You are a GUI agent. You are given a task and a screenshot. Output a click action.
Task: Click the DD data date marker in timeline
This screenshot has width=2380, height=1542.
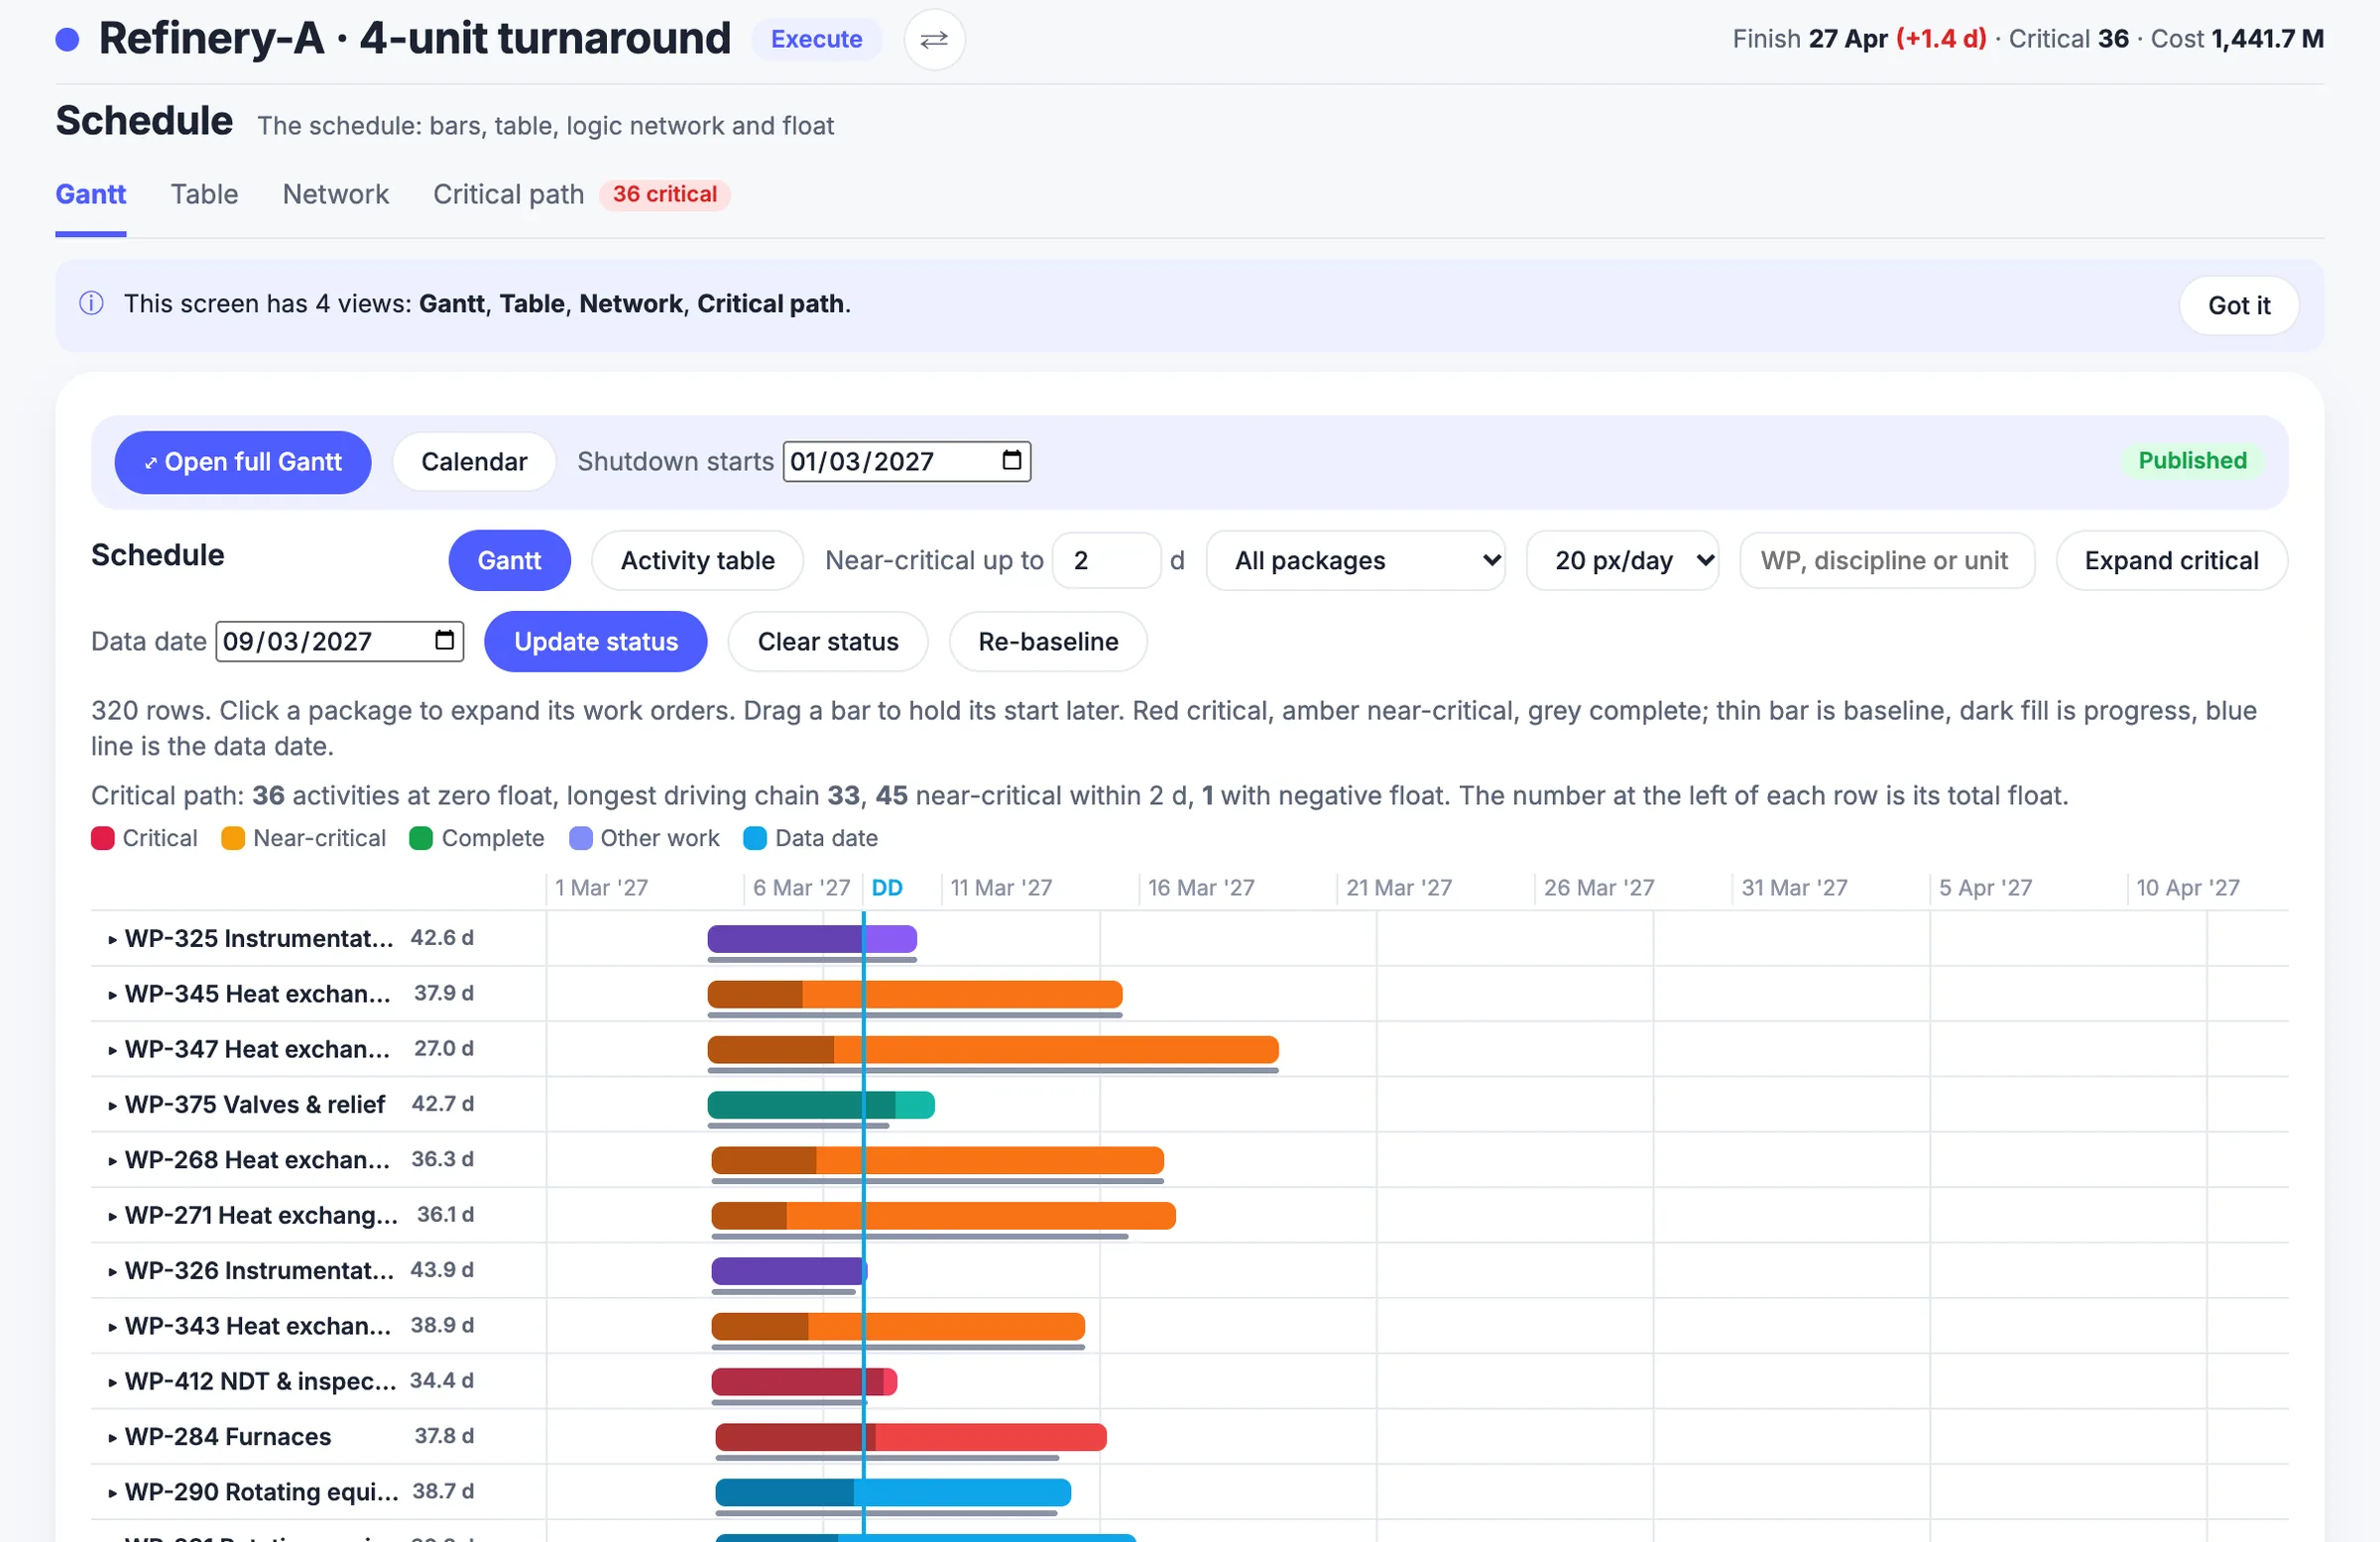point(886,887)
